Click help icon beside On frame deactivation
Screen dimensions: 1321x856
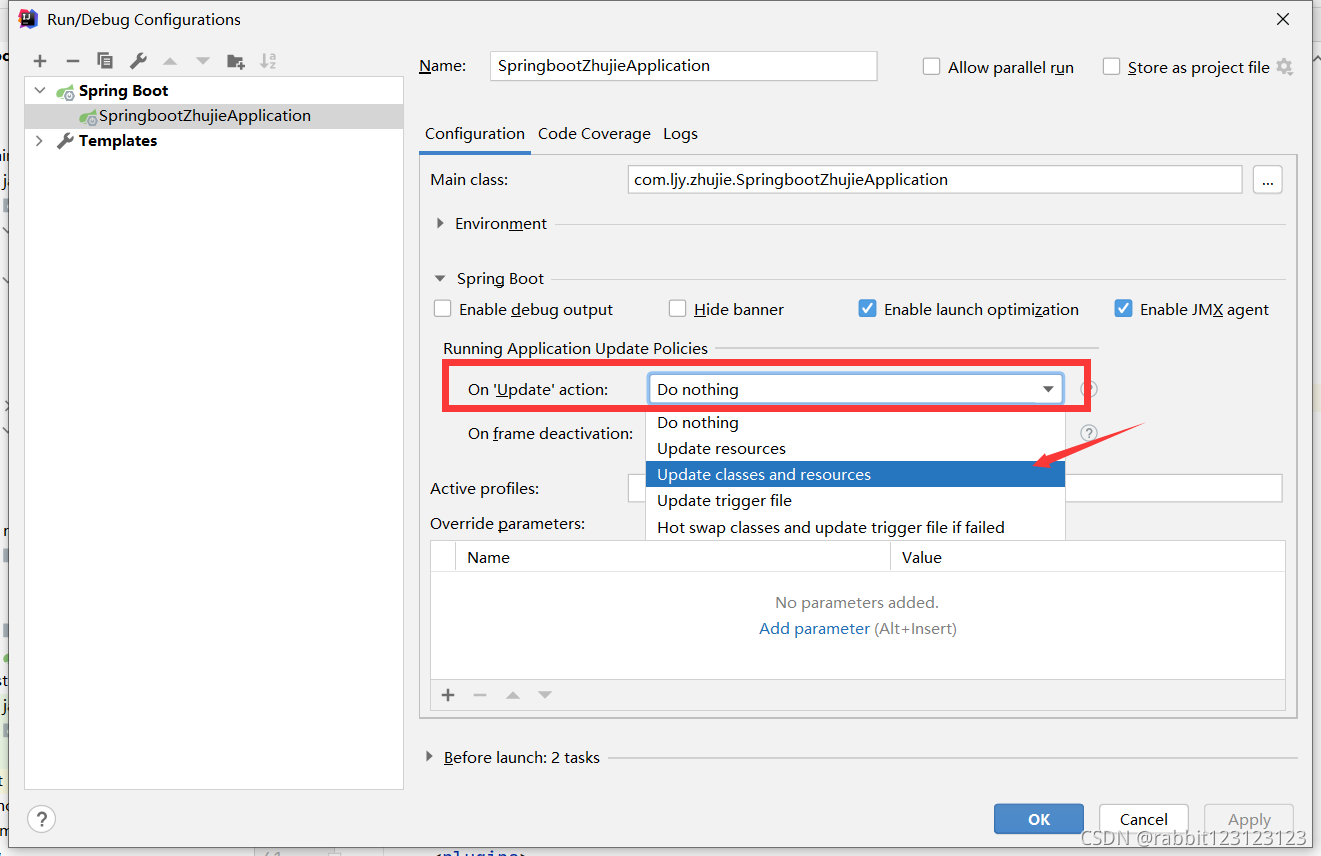click(x=1089, y=433)
